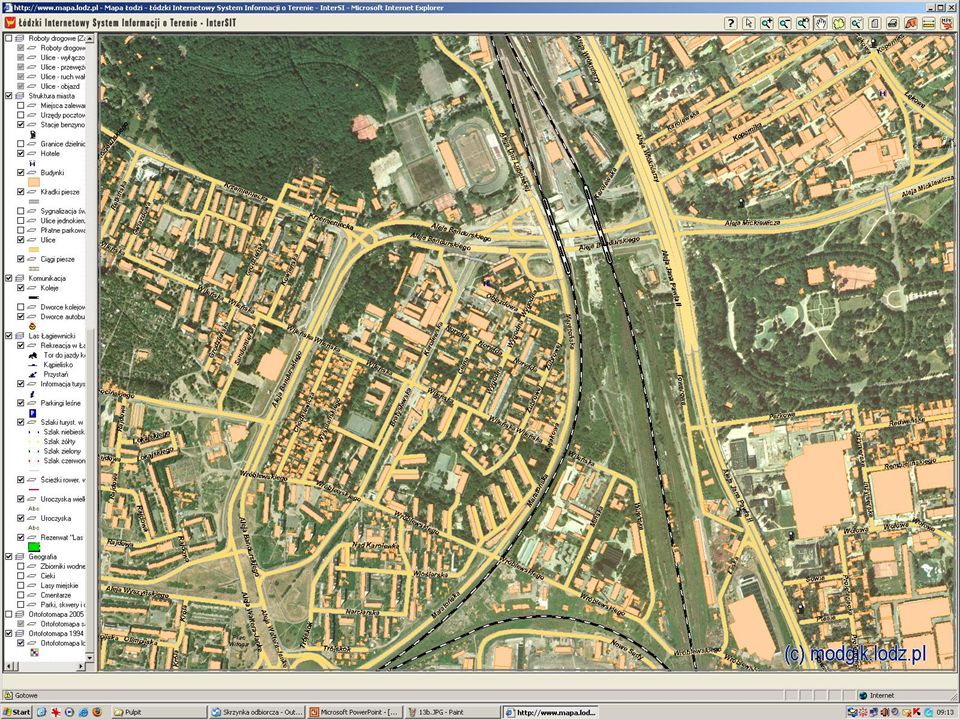Uncheck the Ortofotomapa 1994 group checkbox

point(9,634)
